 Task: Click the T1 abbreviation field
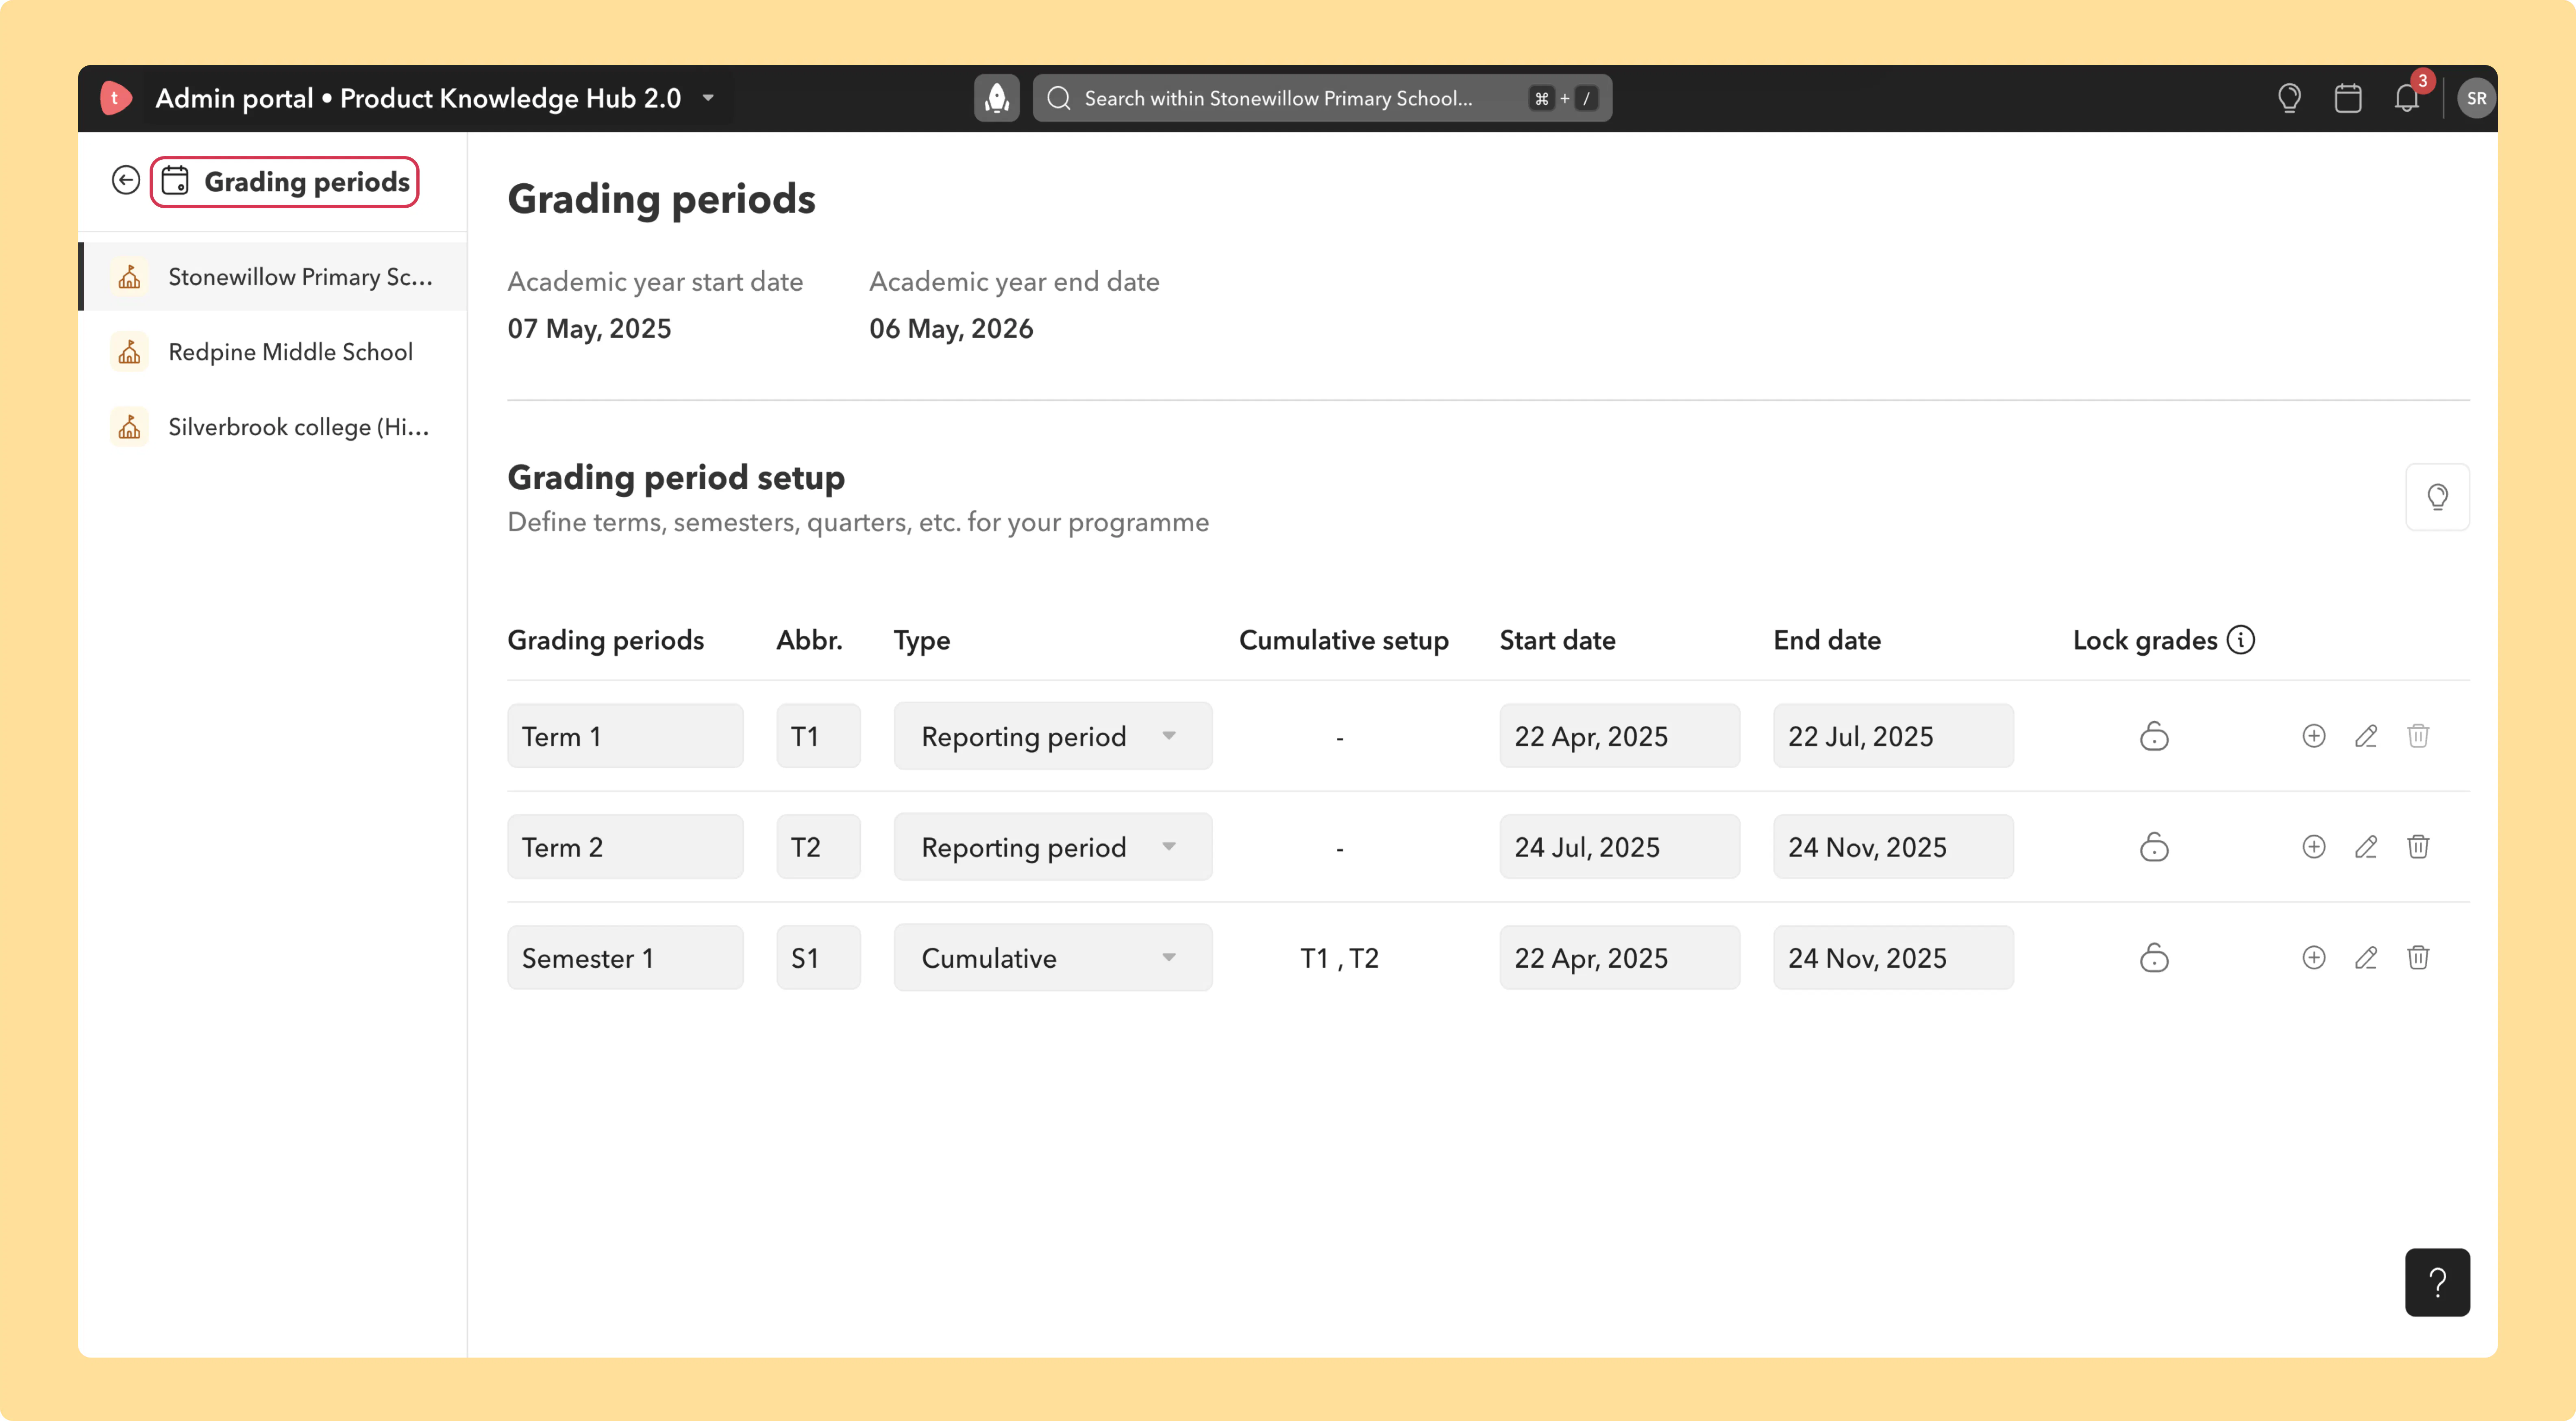[818, 736]
